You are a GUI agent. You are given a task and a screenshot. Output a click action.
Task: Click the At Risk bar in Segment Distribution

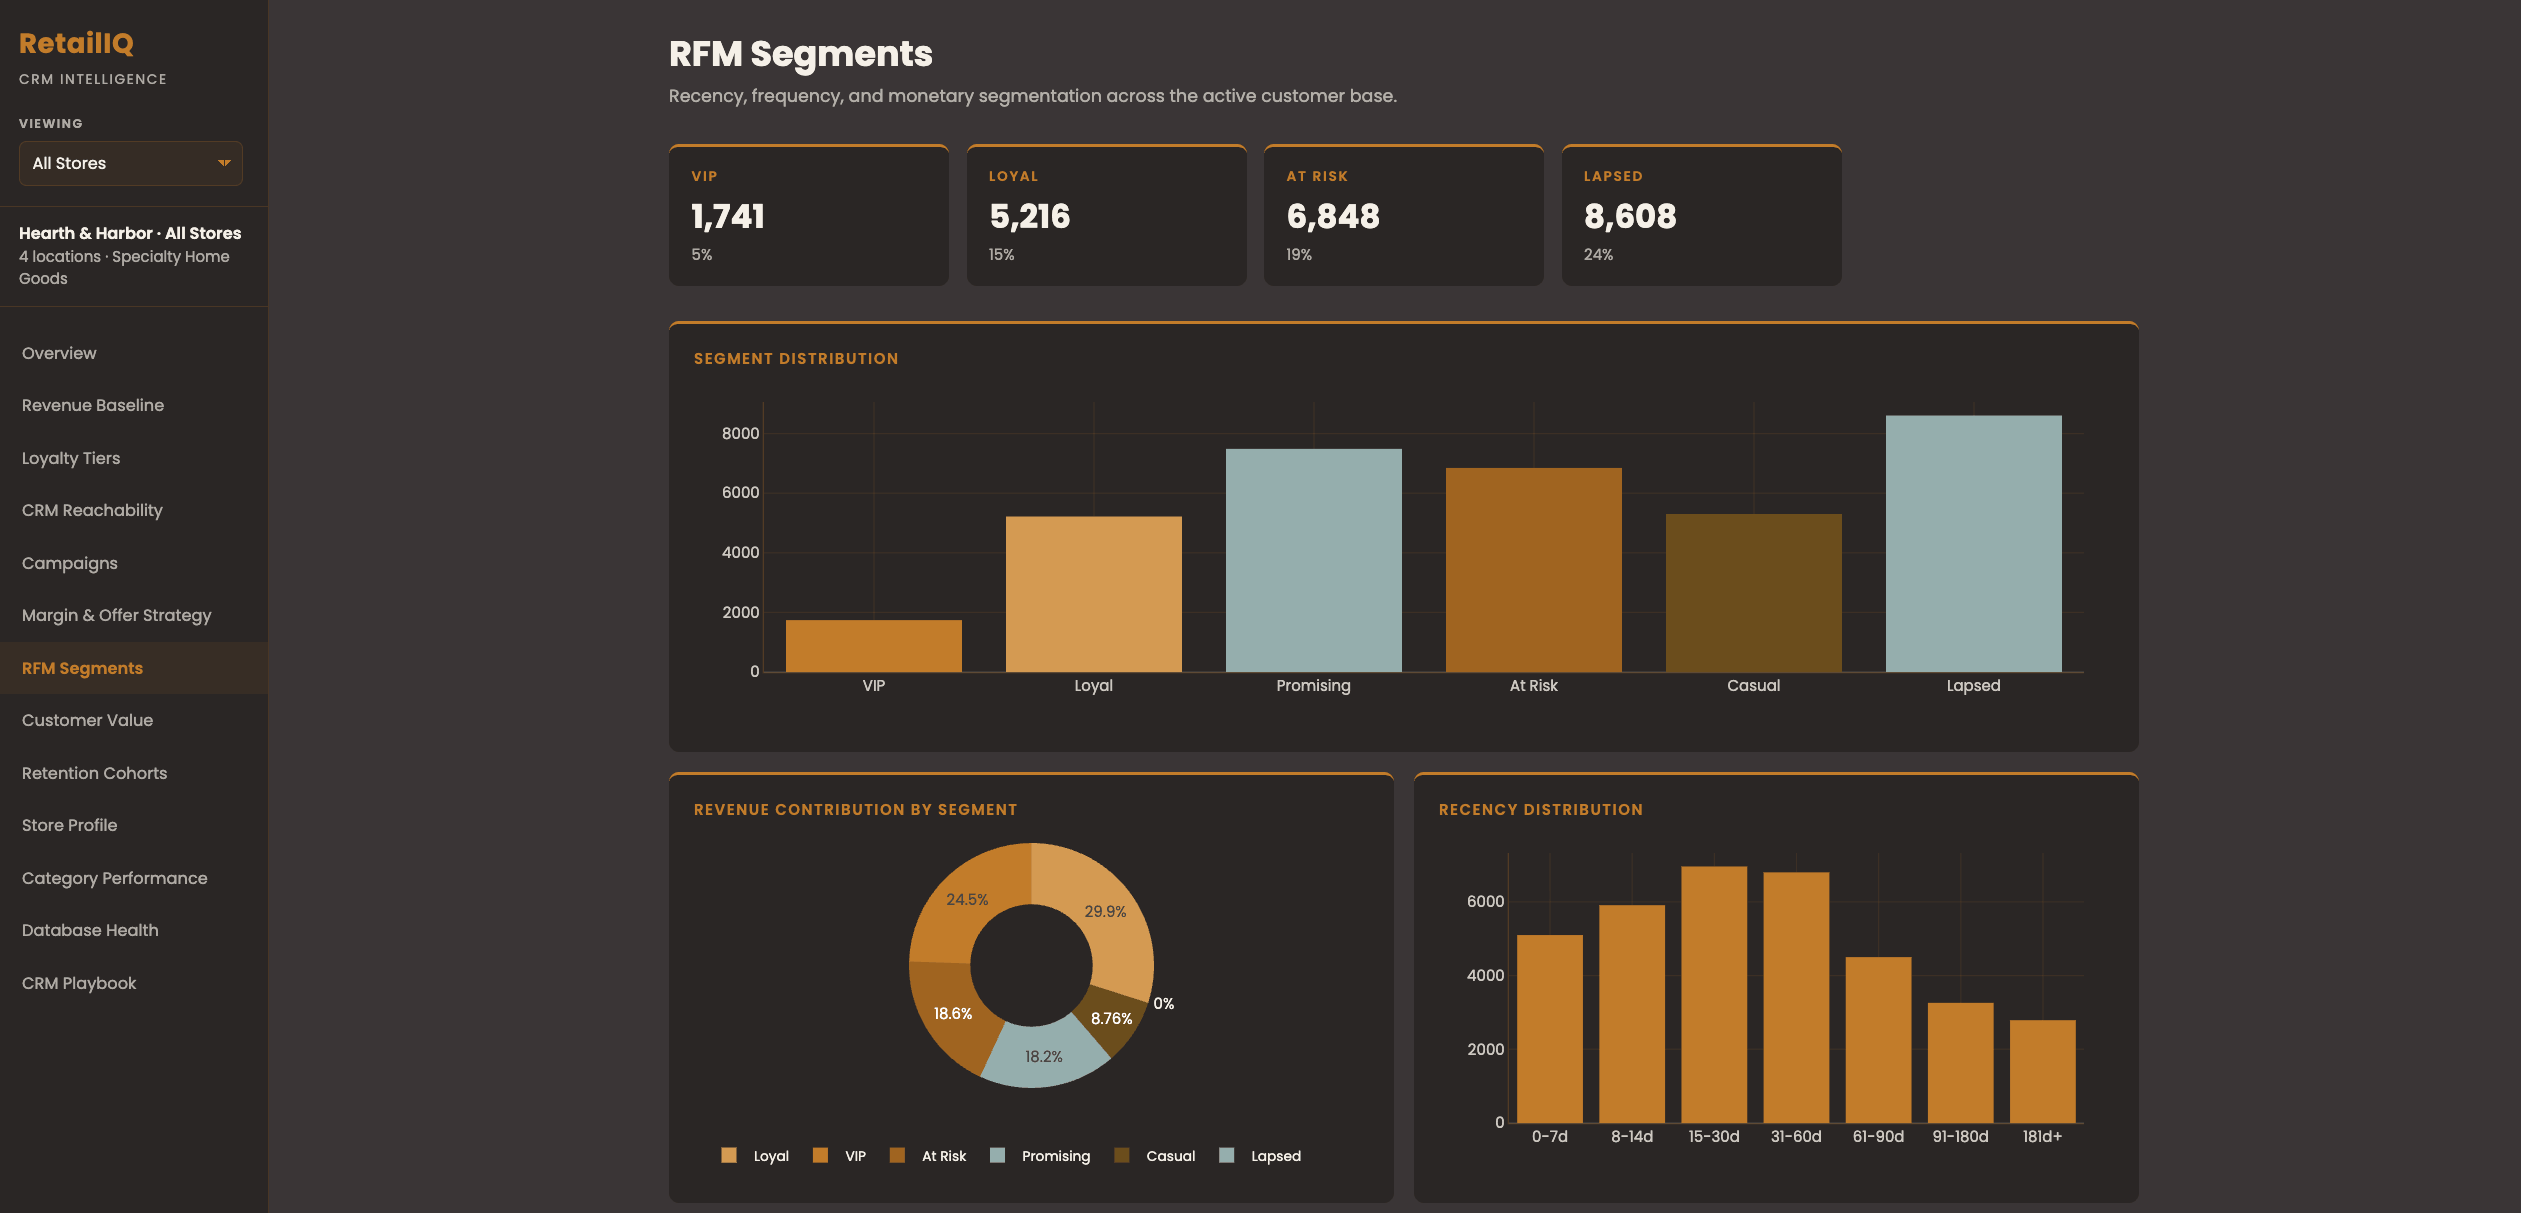click(x=1534, y=570)
